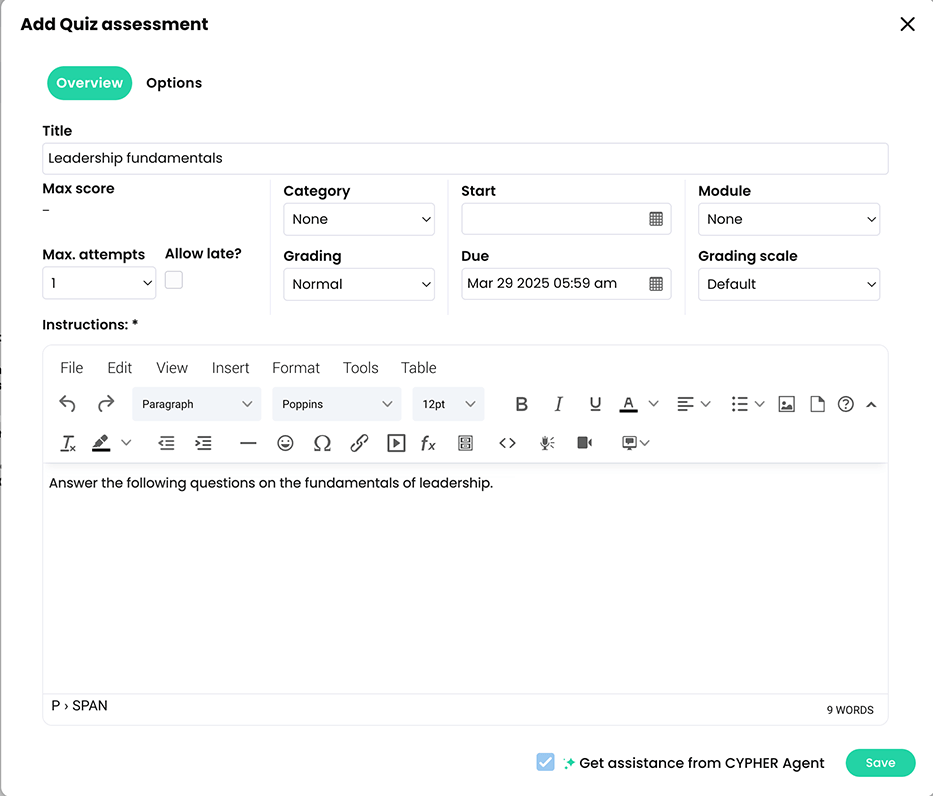The height and width of the screenshot is (796, 933).
Task: Open the Format menu in the editor
Action: [296, 367]
